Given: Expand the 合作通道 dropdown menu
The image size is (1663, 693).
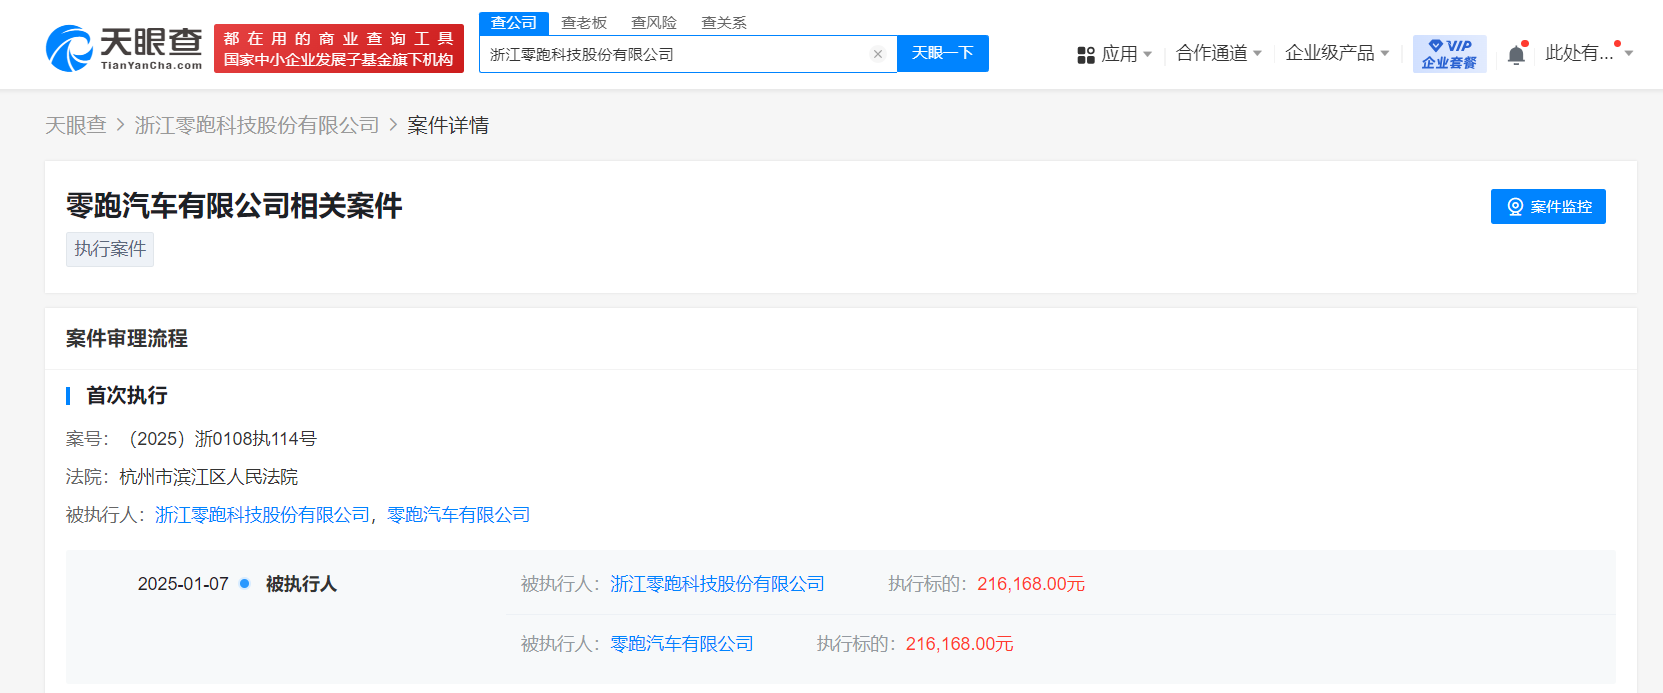Looking at the screenshot, I should click(x=1219, y=53).
